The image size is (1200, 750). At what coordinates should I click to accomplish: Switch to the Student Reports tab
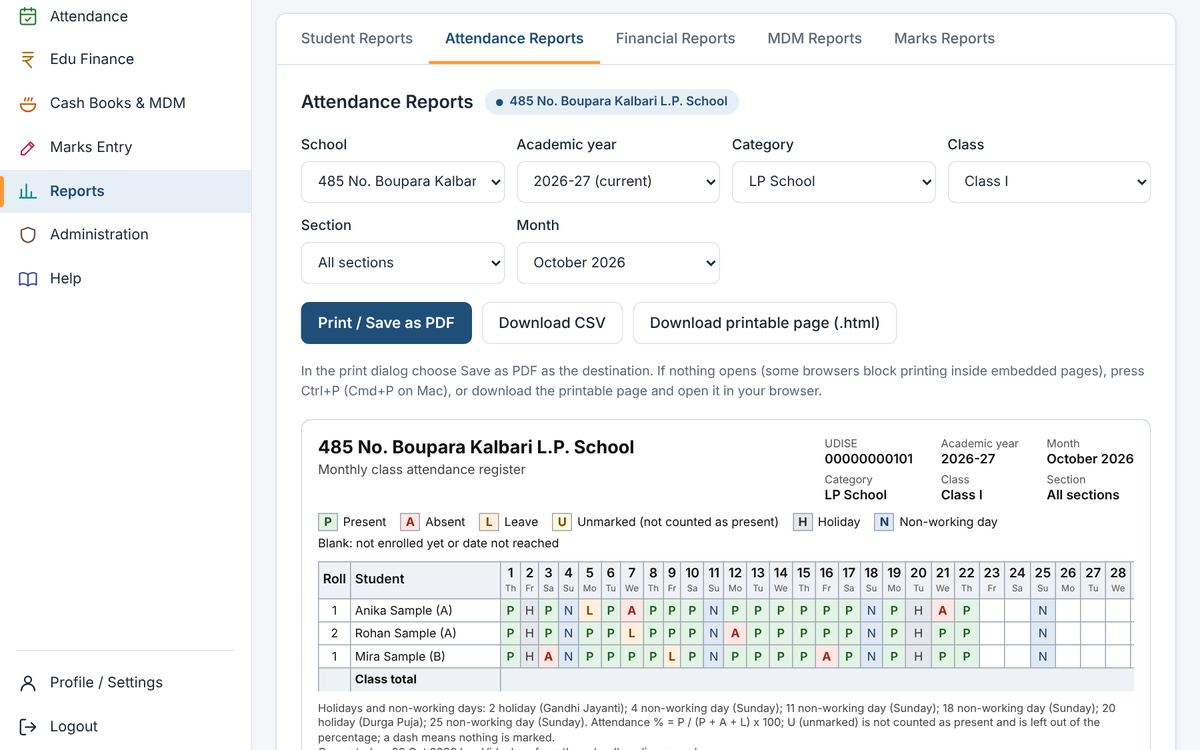357,38
